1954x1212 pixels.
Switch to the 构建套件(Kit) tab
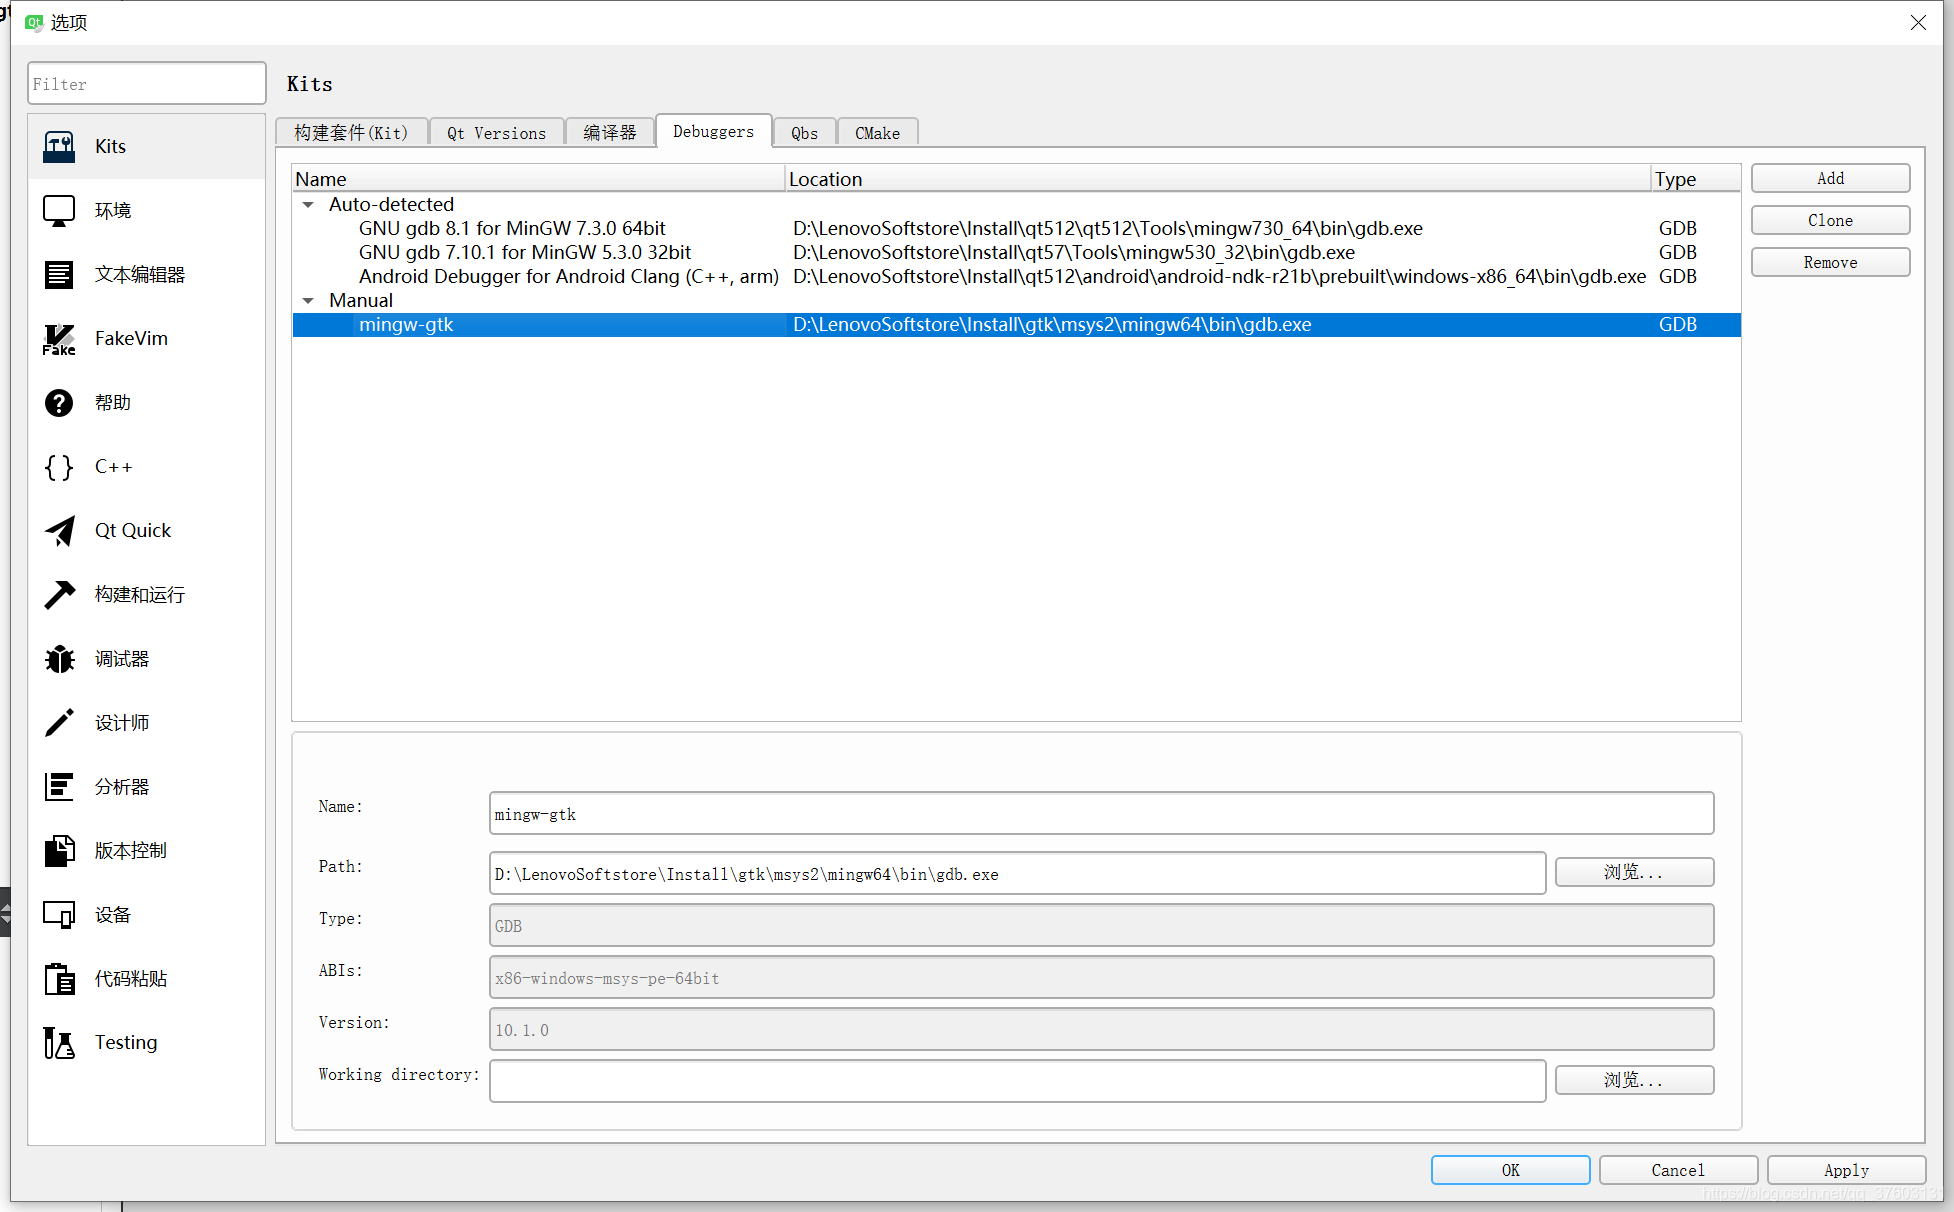[x=351, y=133]
